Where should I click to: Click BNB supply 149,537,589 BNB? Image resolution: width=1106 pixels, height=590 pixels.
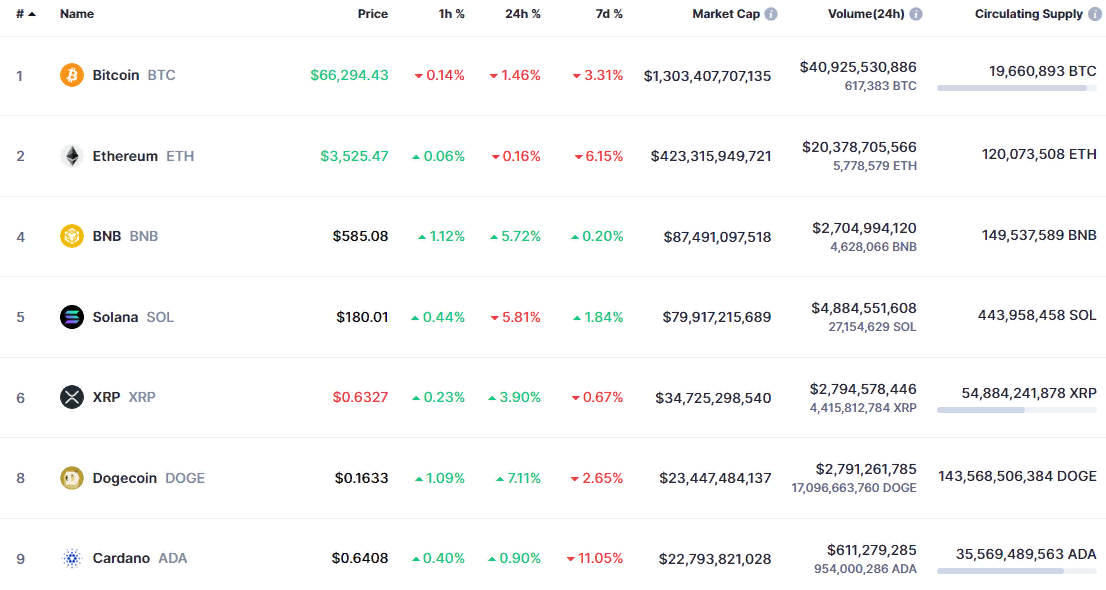coord(1039,234)
